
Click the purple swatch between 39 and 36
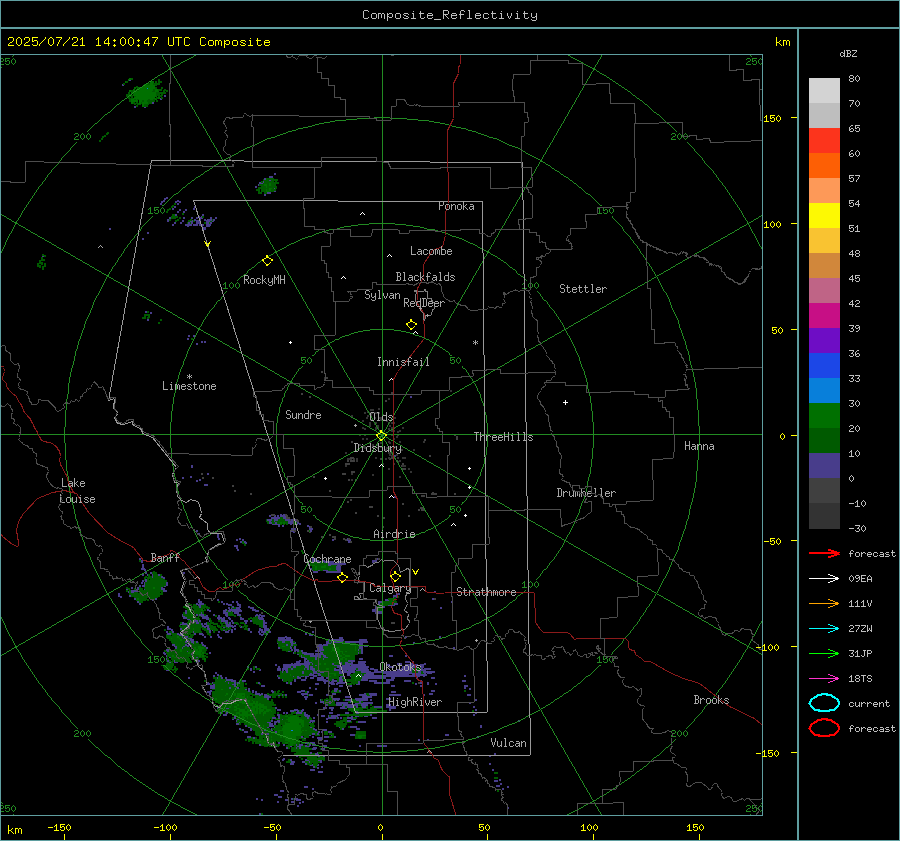coord(824,340)
